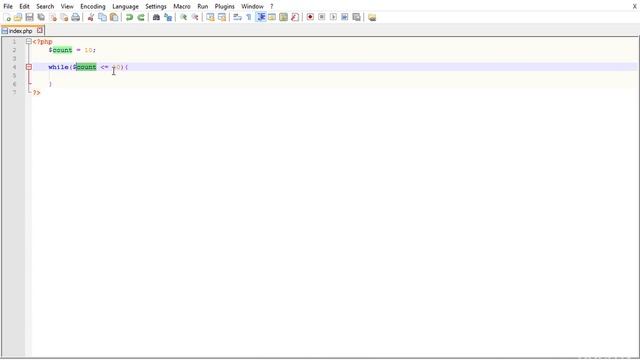Image resolution: width=640 pixels, height=360 pixels.
Task: Open the Window menu
Action: [252, 7]
